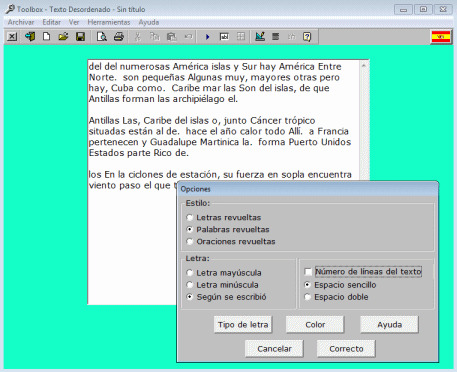Click the Cancelar button
This screenshot has width=457, height=372.
coord(274,349)
